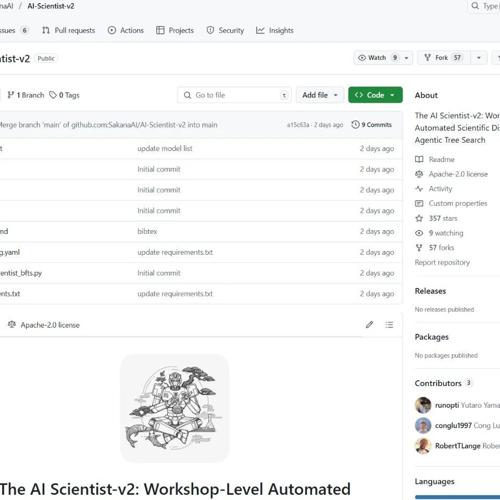Open the green Code dropdown
This screenshot has height=500, width=500.
click(x=375, y=95)
